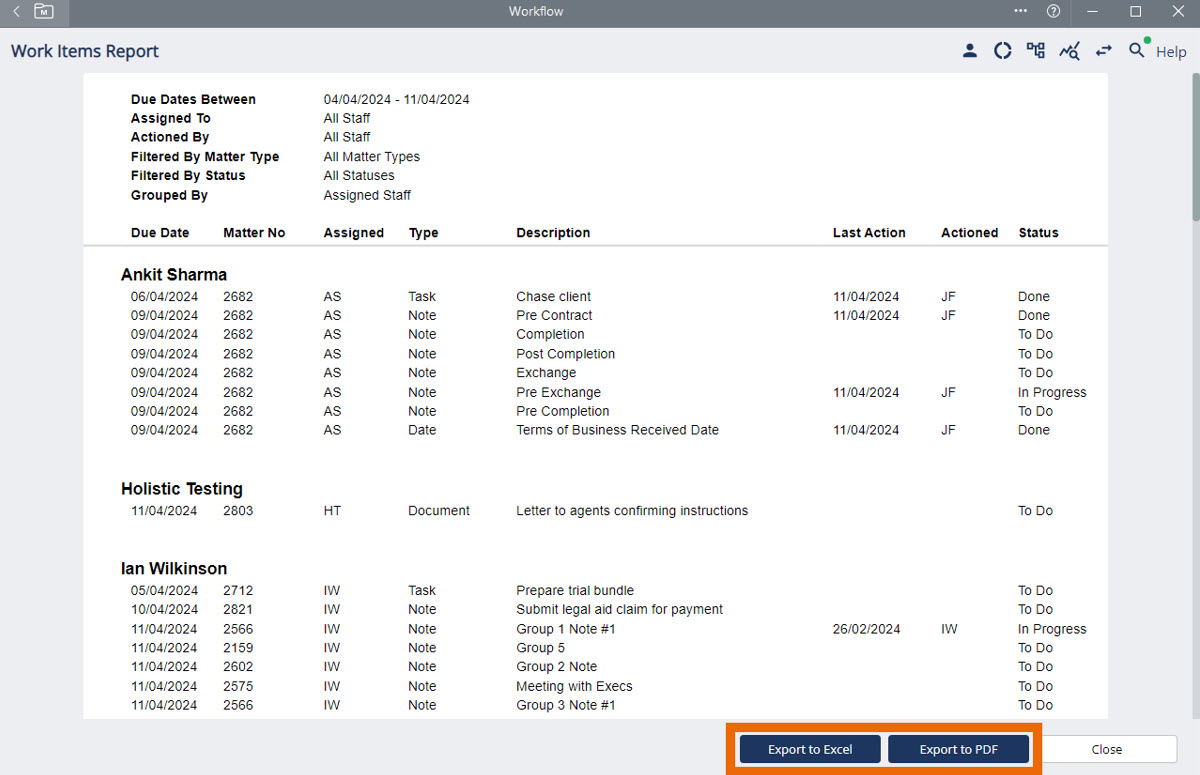Image resolution: width=1200 pixels, height=775 pixels.
Task: Click the circular ring icon in toolbar
Action: pyautogui.click(x=1002, y=51)
